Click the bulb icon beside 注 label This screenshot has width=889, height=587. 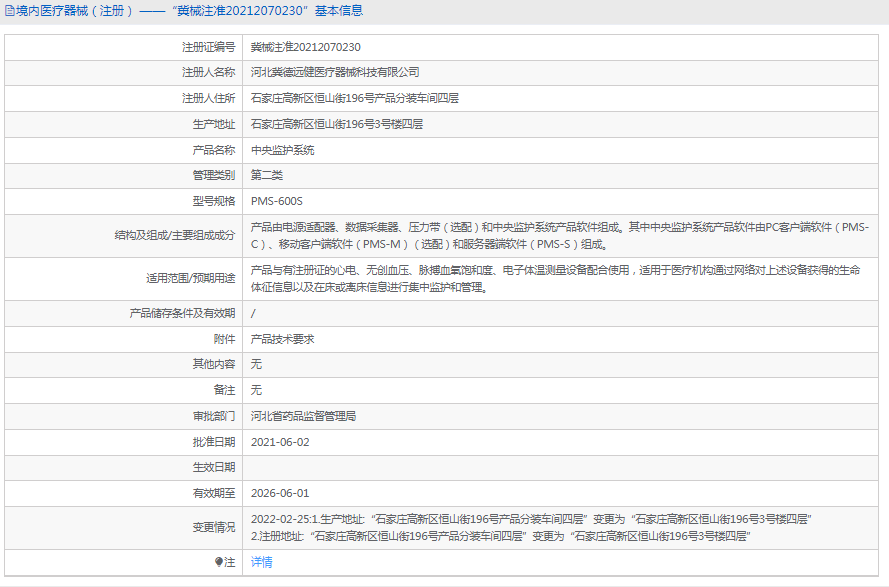219,561
